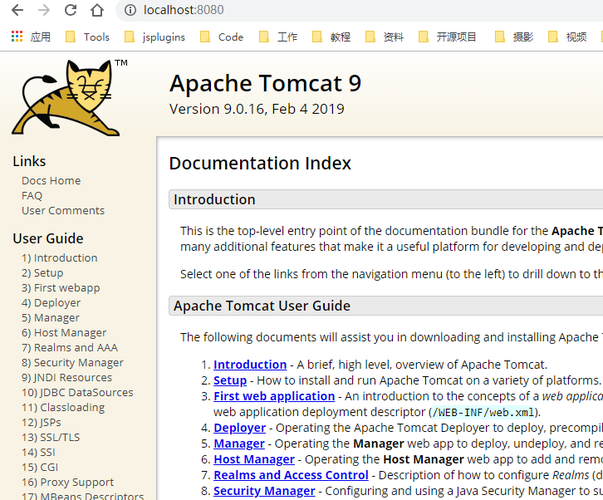Open sidebar item 17) MBeans Descriptors

pos(83,496)
